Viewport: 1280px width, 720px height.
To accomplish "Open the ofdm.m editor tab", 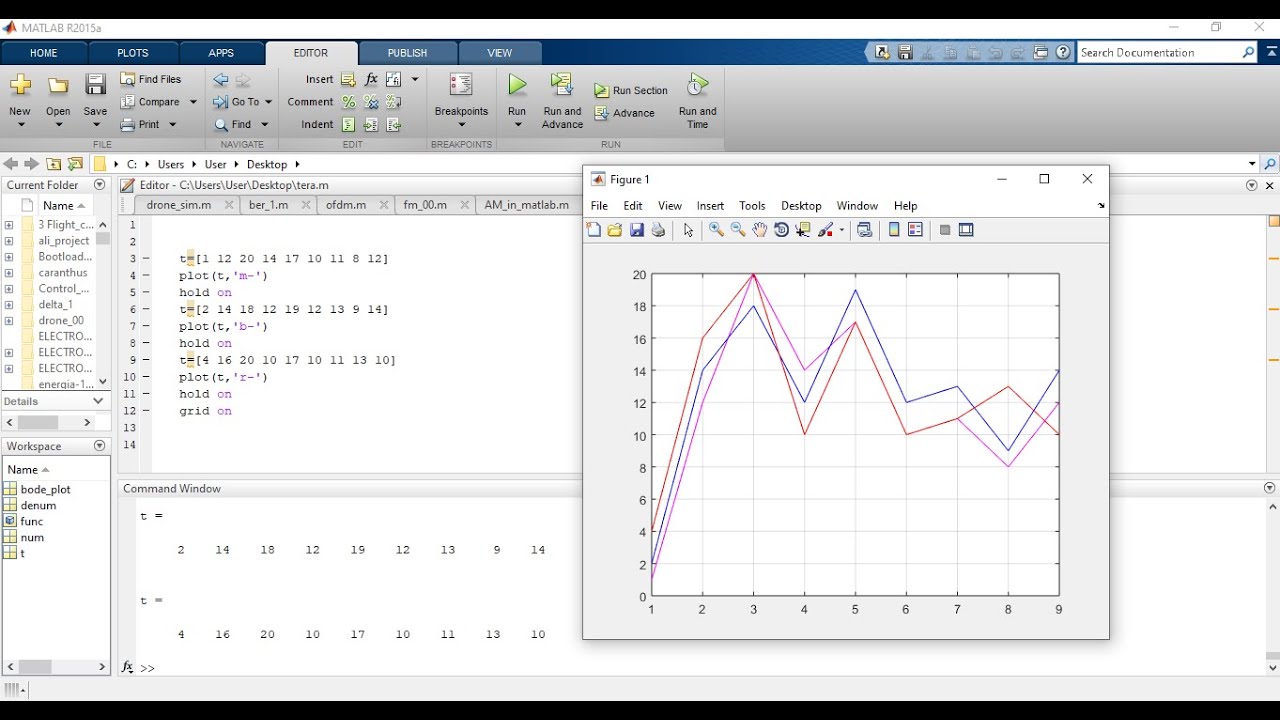I will coord(346,205).
